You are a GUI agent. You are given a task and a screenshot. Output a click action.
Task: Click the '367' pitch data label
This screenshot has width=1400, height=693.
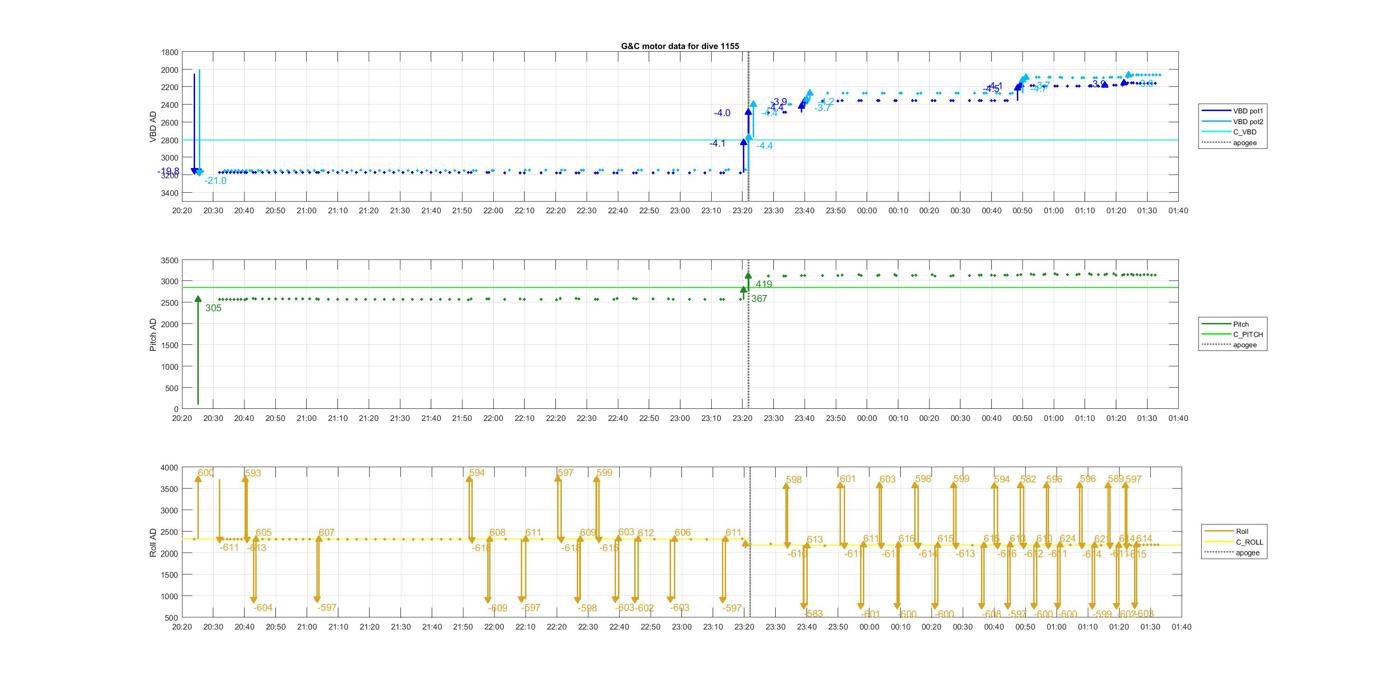click(759, 298)
